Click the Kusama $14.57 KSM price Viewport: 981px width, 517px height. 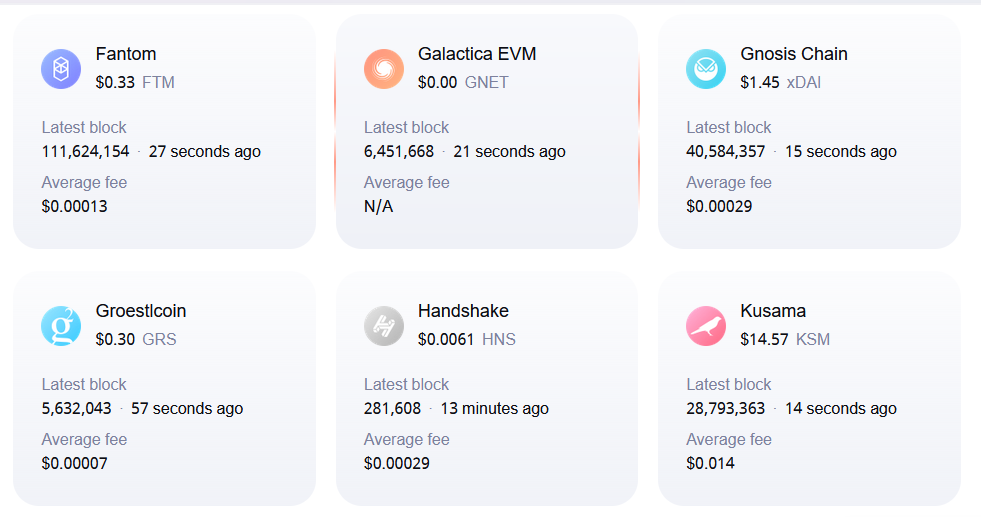point(785,340)
